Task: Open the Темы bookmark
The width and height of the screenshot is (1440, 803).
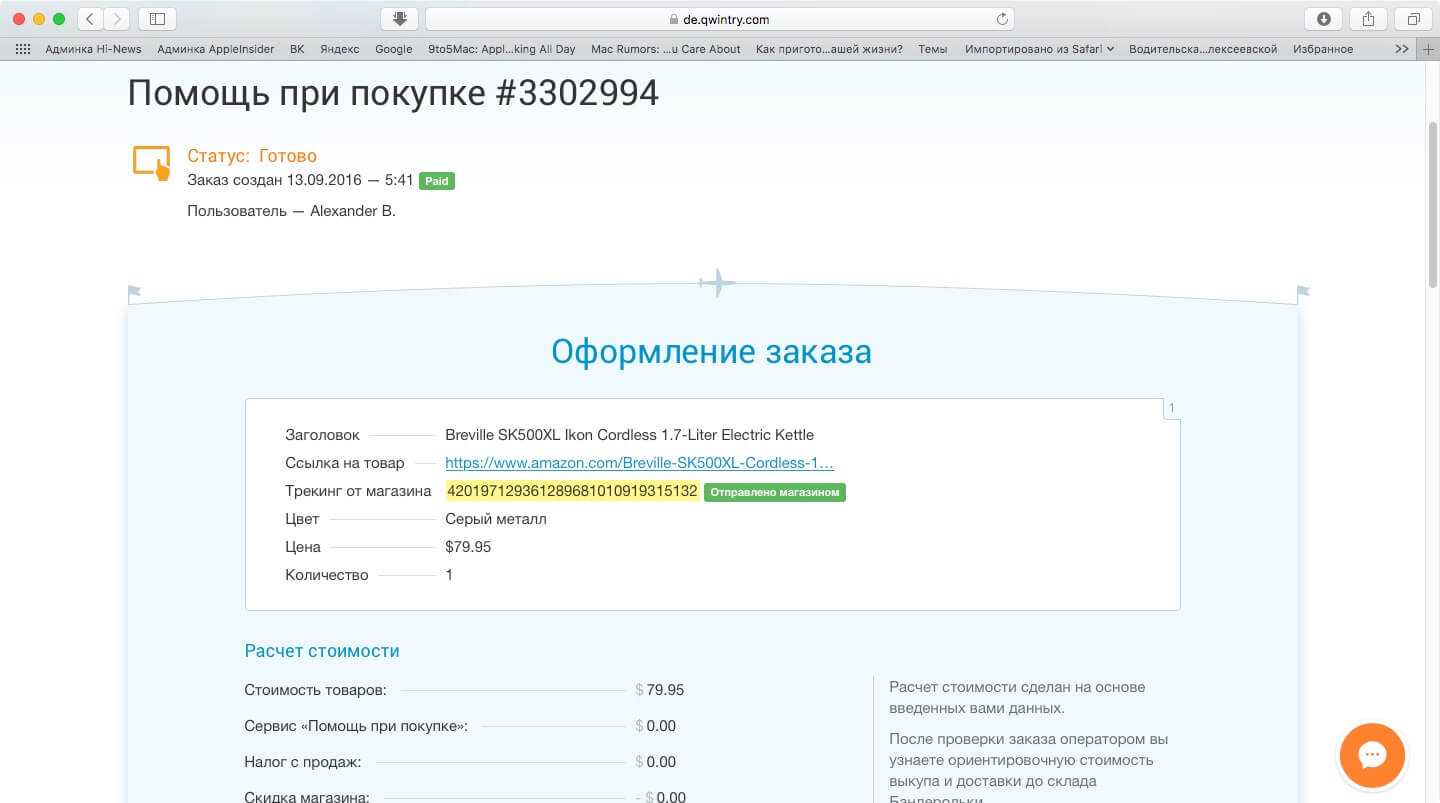Action: click(933, 49)
